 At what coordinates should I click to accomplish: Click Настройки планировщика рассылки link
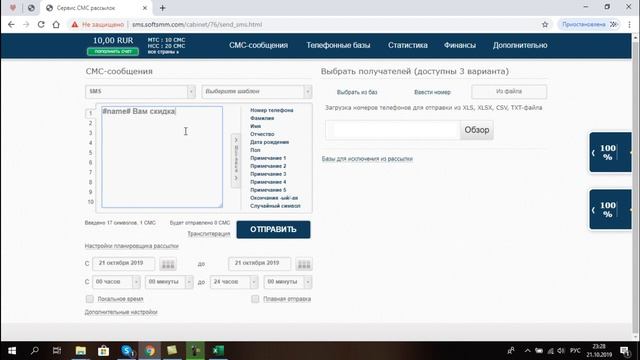(131, 246)
